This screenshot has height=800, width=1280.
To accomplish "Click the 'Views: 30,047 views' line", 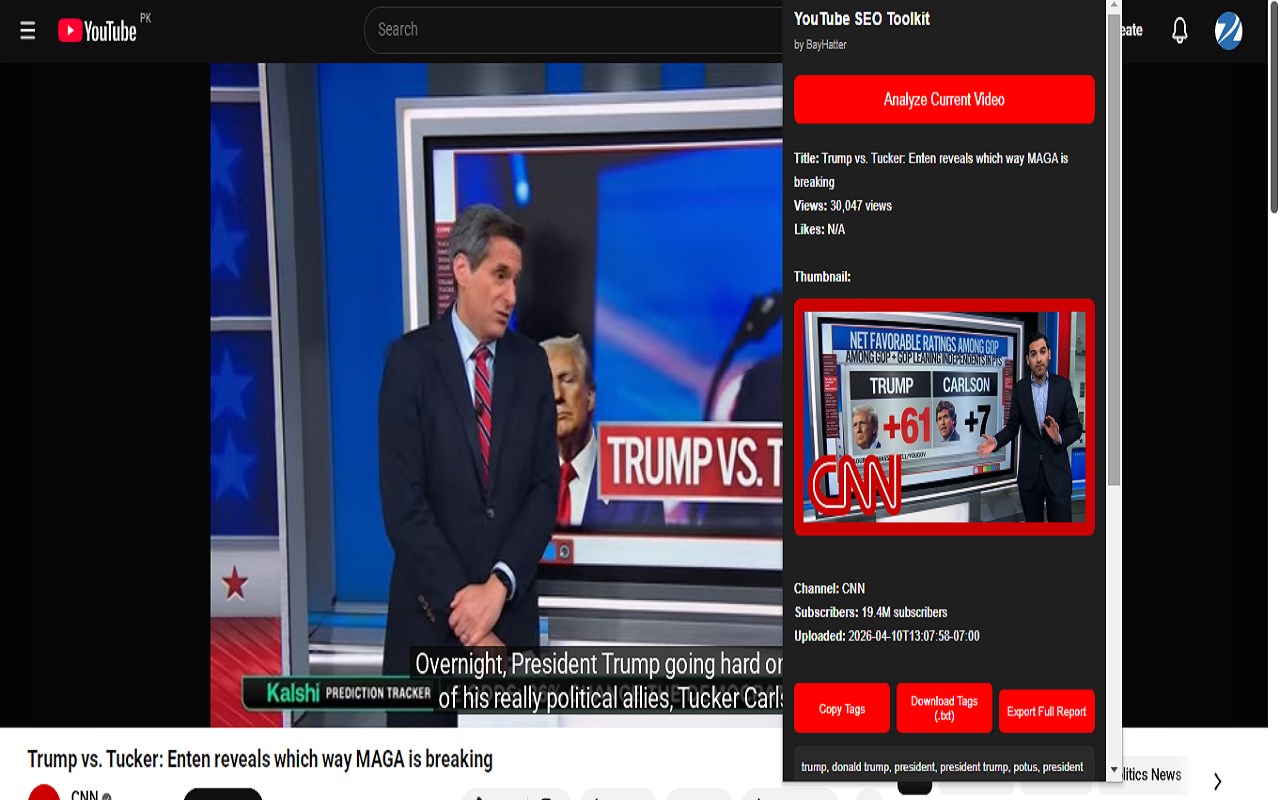I will click(843, 206).
